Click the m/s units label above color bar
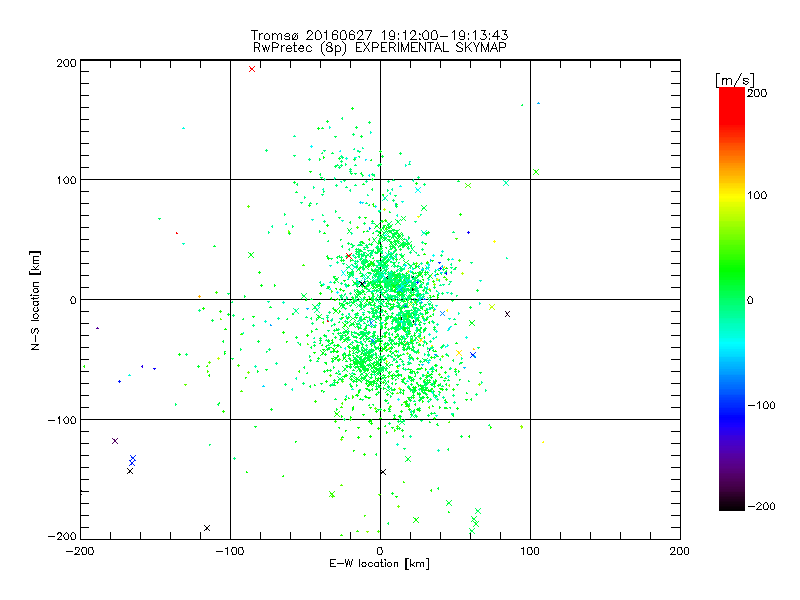 click(735, 80)
